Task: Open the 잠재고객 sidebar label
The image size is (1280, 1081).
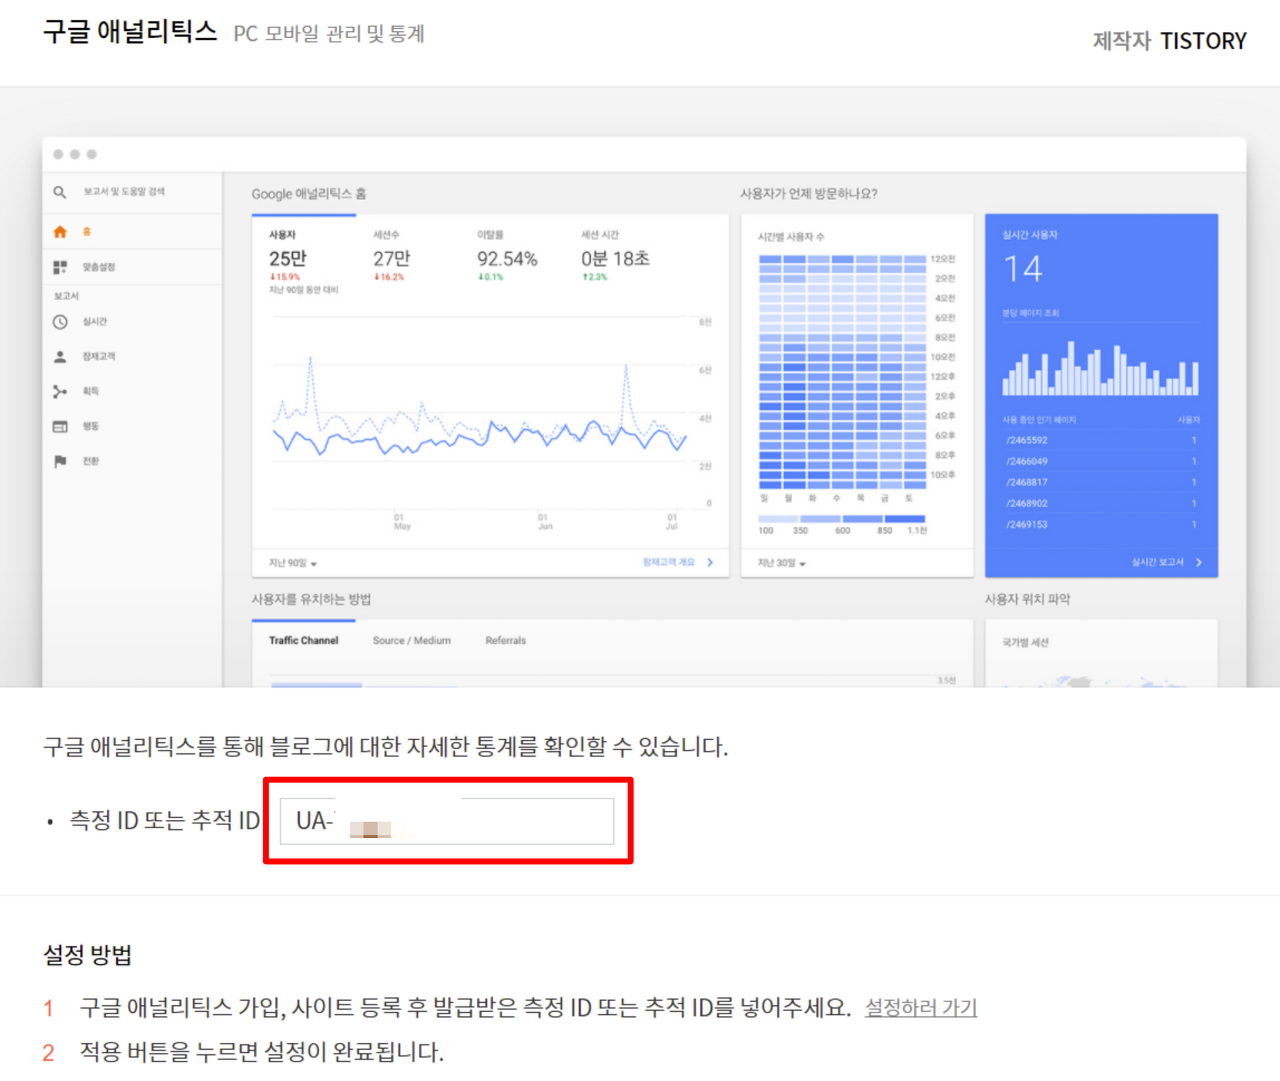Action: (x=99, y=357)
